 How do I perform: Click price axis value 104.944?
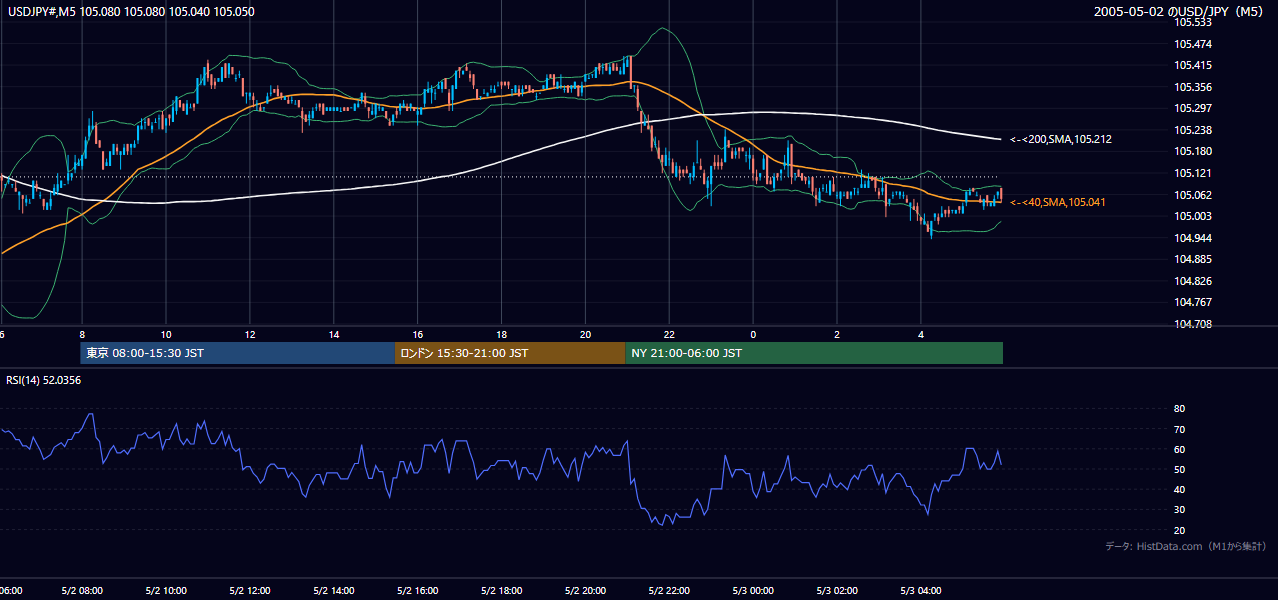pos(1192,238)
